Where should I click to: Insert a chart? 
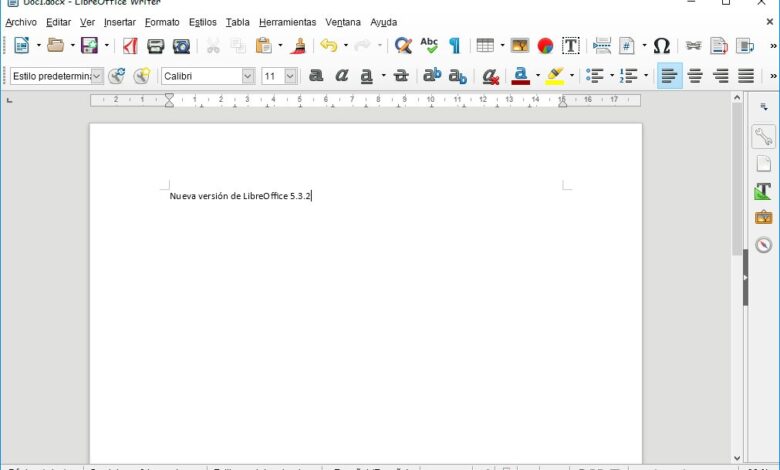pyautogui.click(x=545, y=46)
